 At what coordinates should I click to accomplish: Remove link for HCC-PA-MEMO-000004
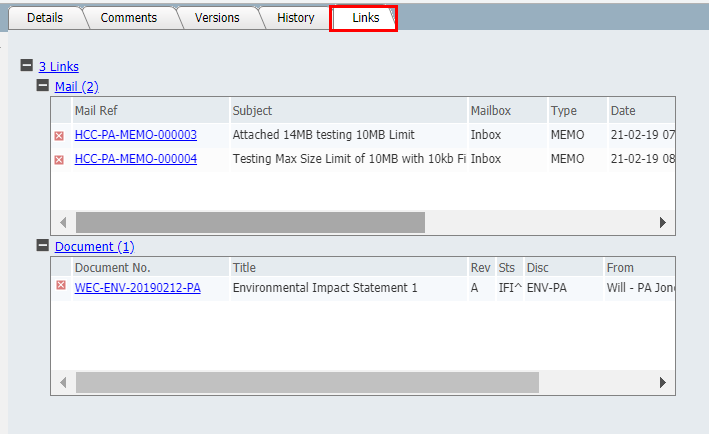[59, 160]
